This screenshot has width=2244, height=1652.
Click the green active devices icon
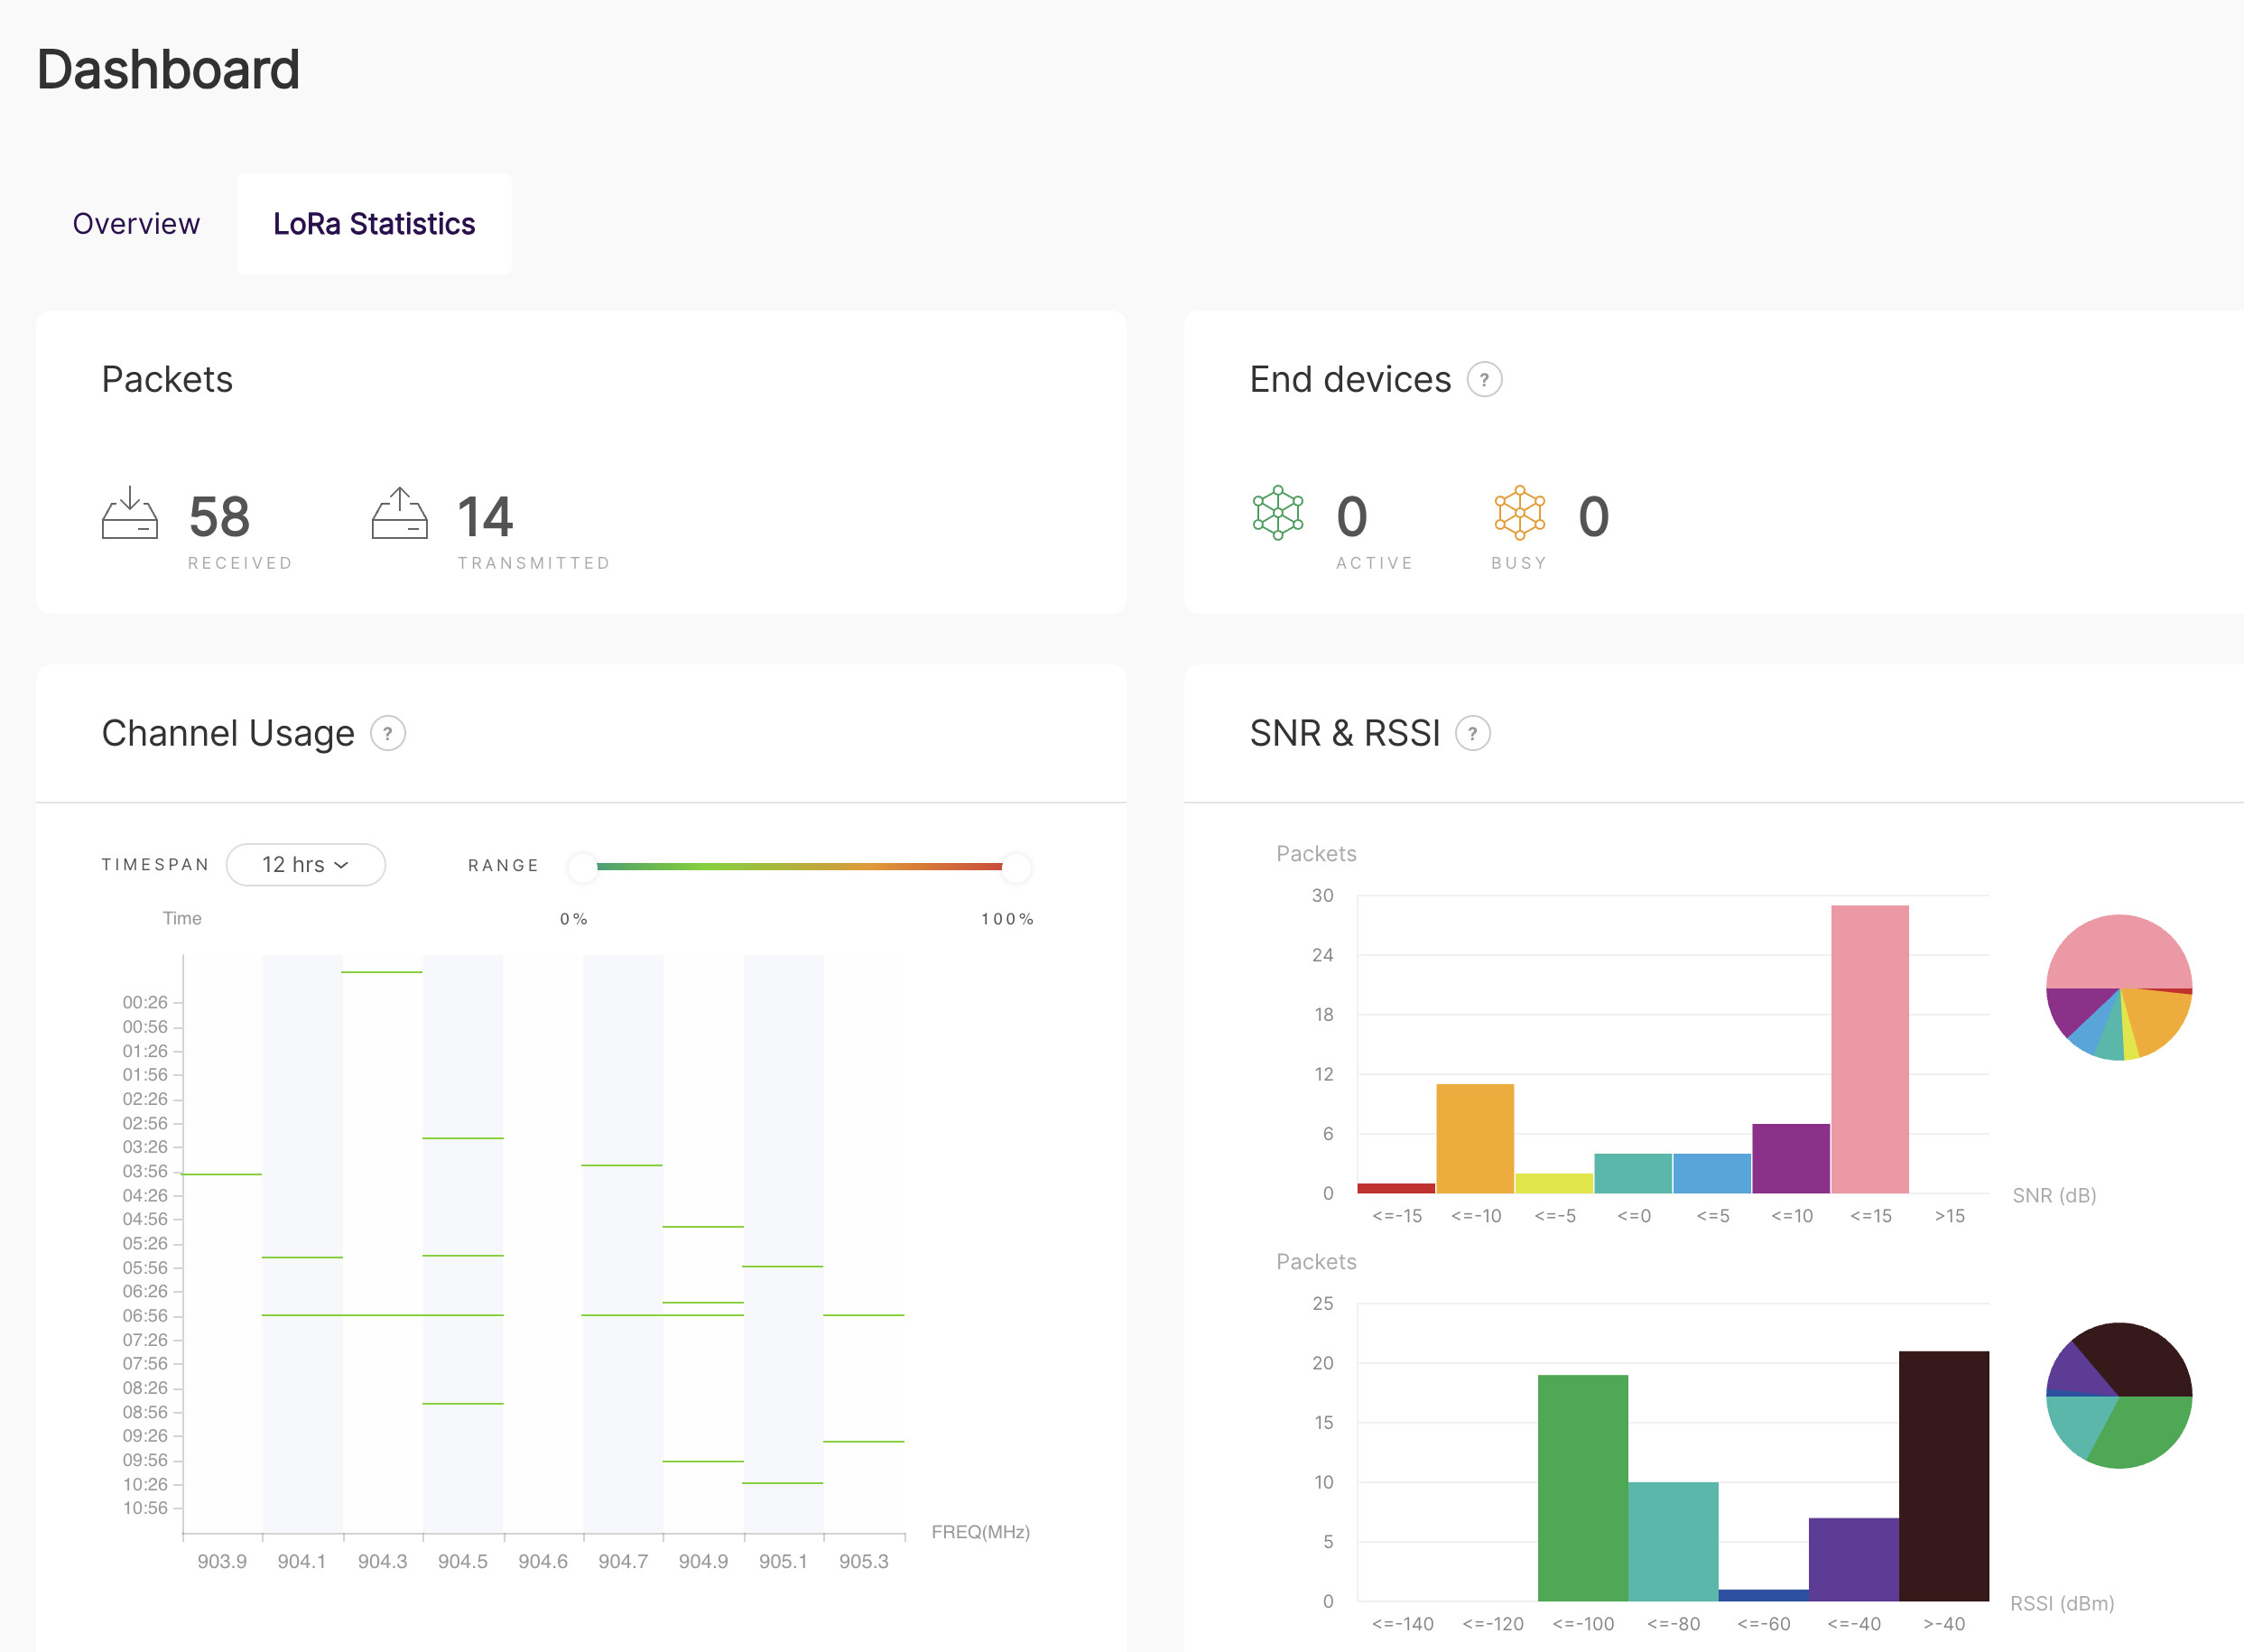1278,514
